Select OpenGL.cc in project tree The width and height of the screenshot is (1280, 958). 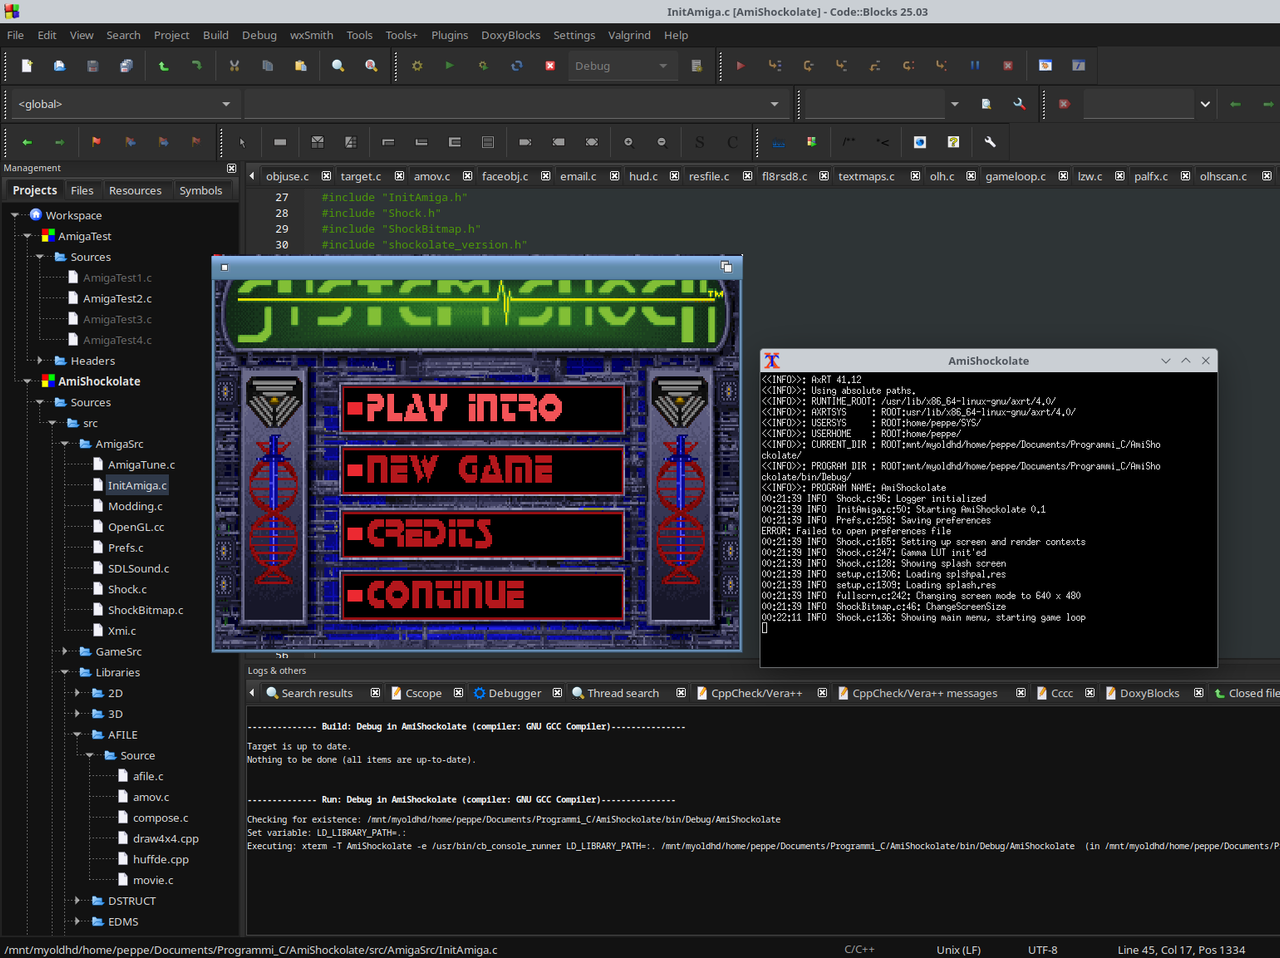tap(136, 527)
